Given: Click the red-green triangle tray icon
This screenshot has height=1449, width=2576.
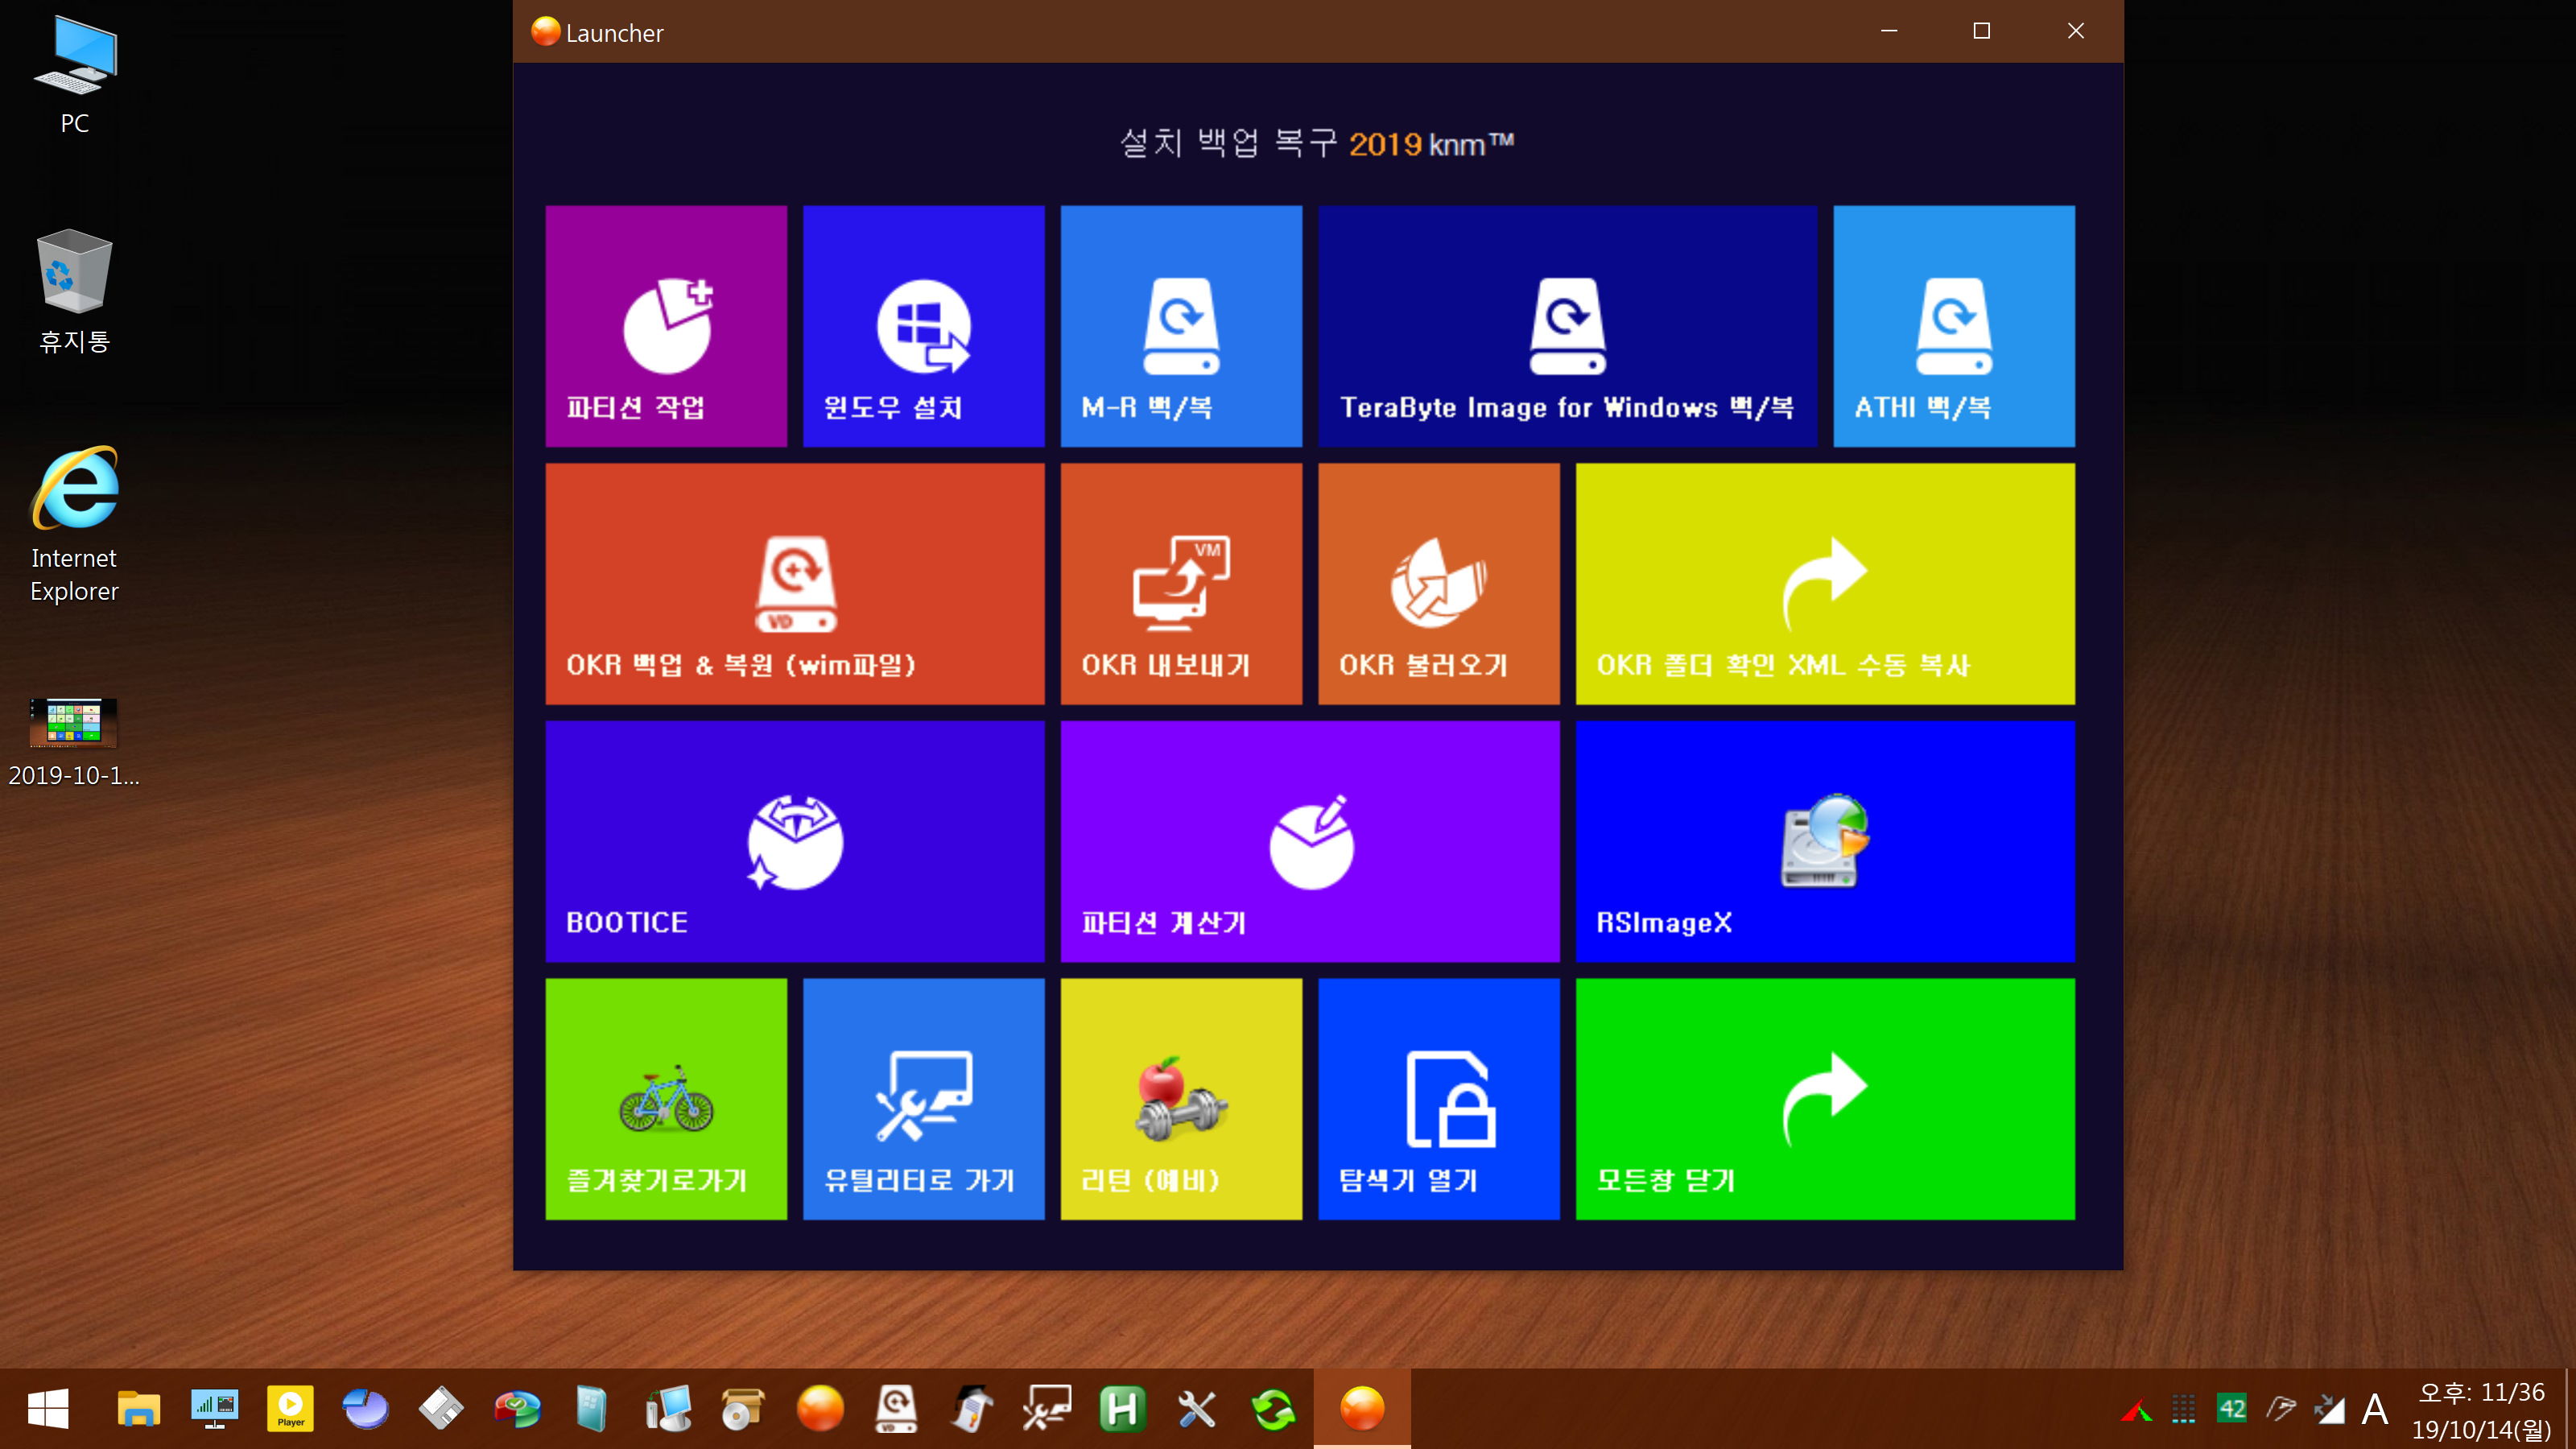Looking at the screenshot, I should [x=2137, y=1411].
